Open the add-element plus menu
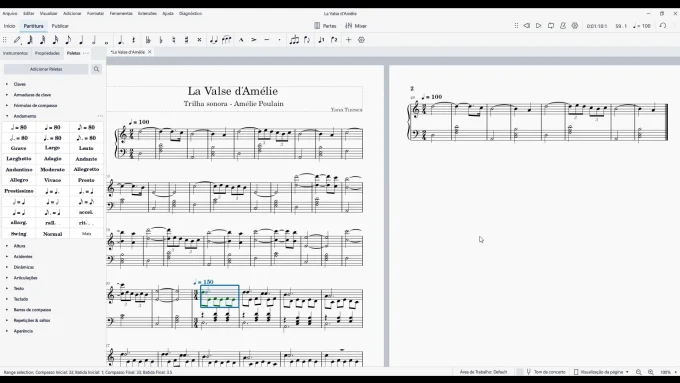Screen dimensions: 680x383 [x=348, y=40]
